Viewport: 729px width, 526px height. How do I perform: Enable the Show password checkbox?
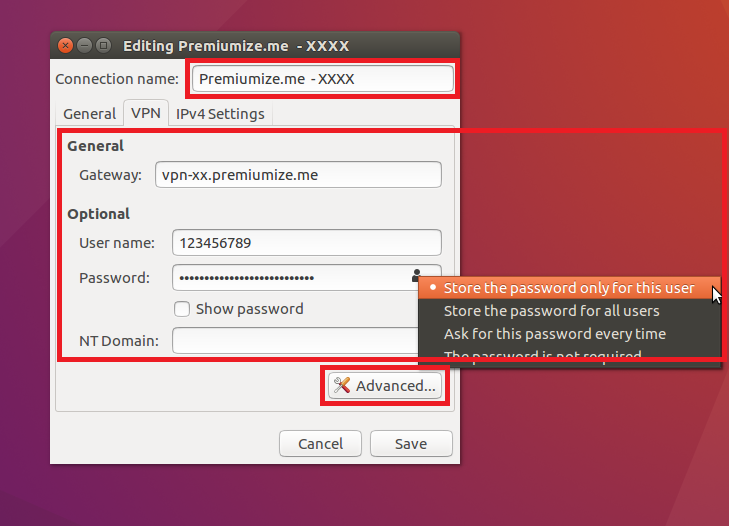[182, 309]
